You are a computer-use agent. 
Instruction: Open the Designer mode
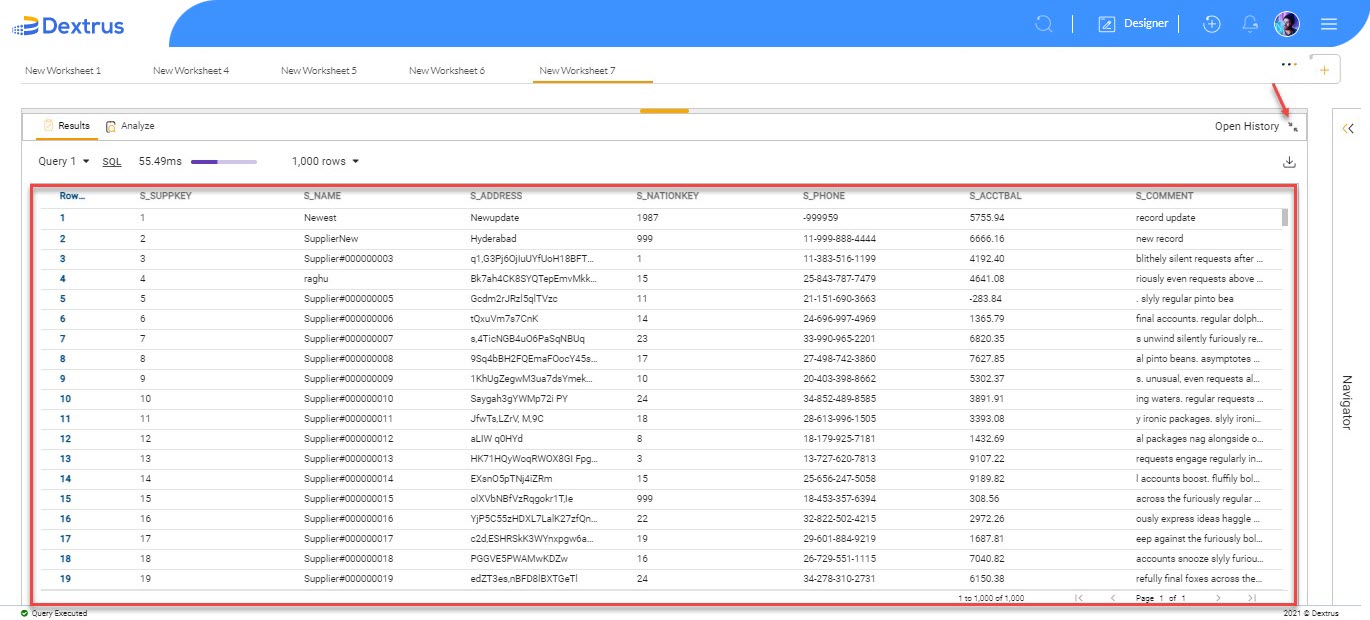point(1133,23)
